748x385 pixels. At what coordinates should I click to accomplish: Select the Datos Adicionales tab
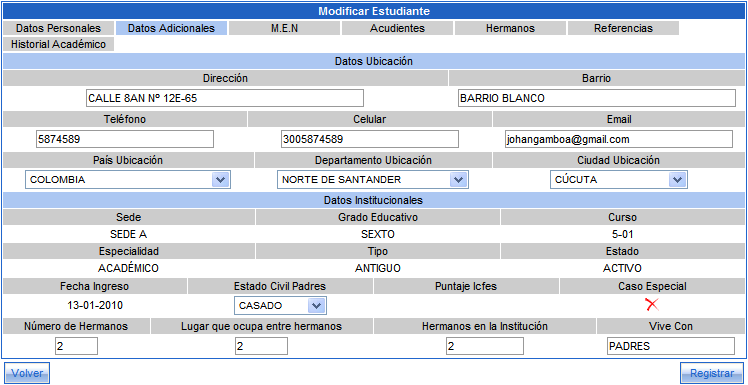[x=171, y=28]
